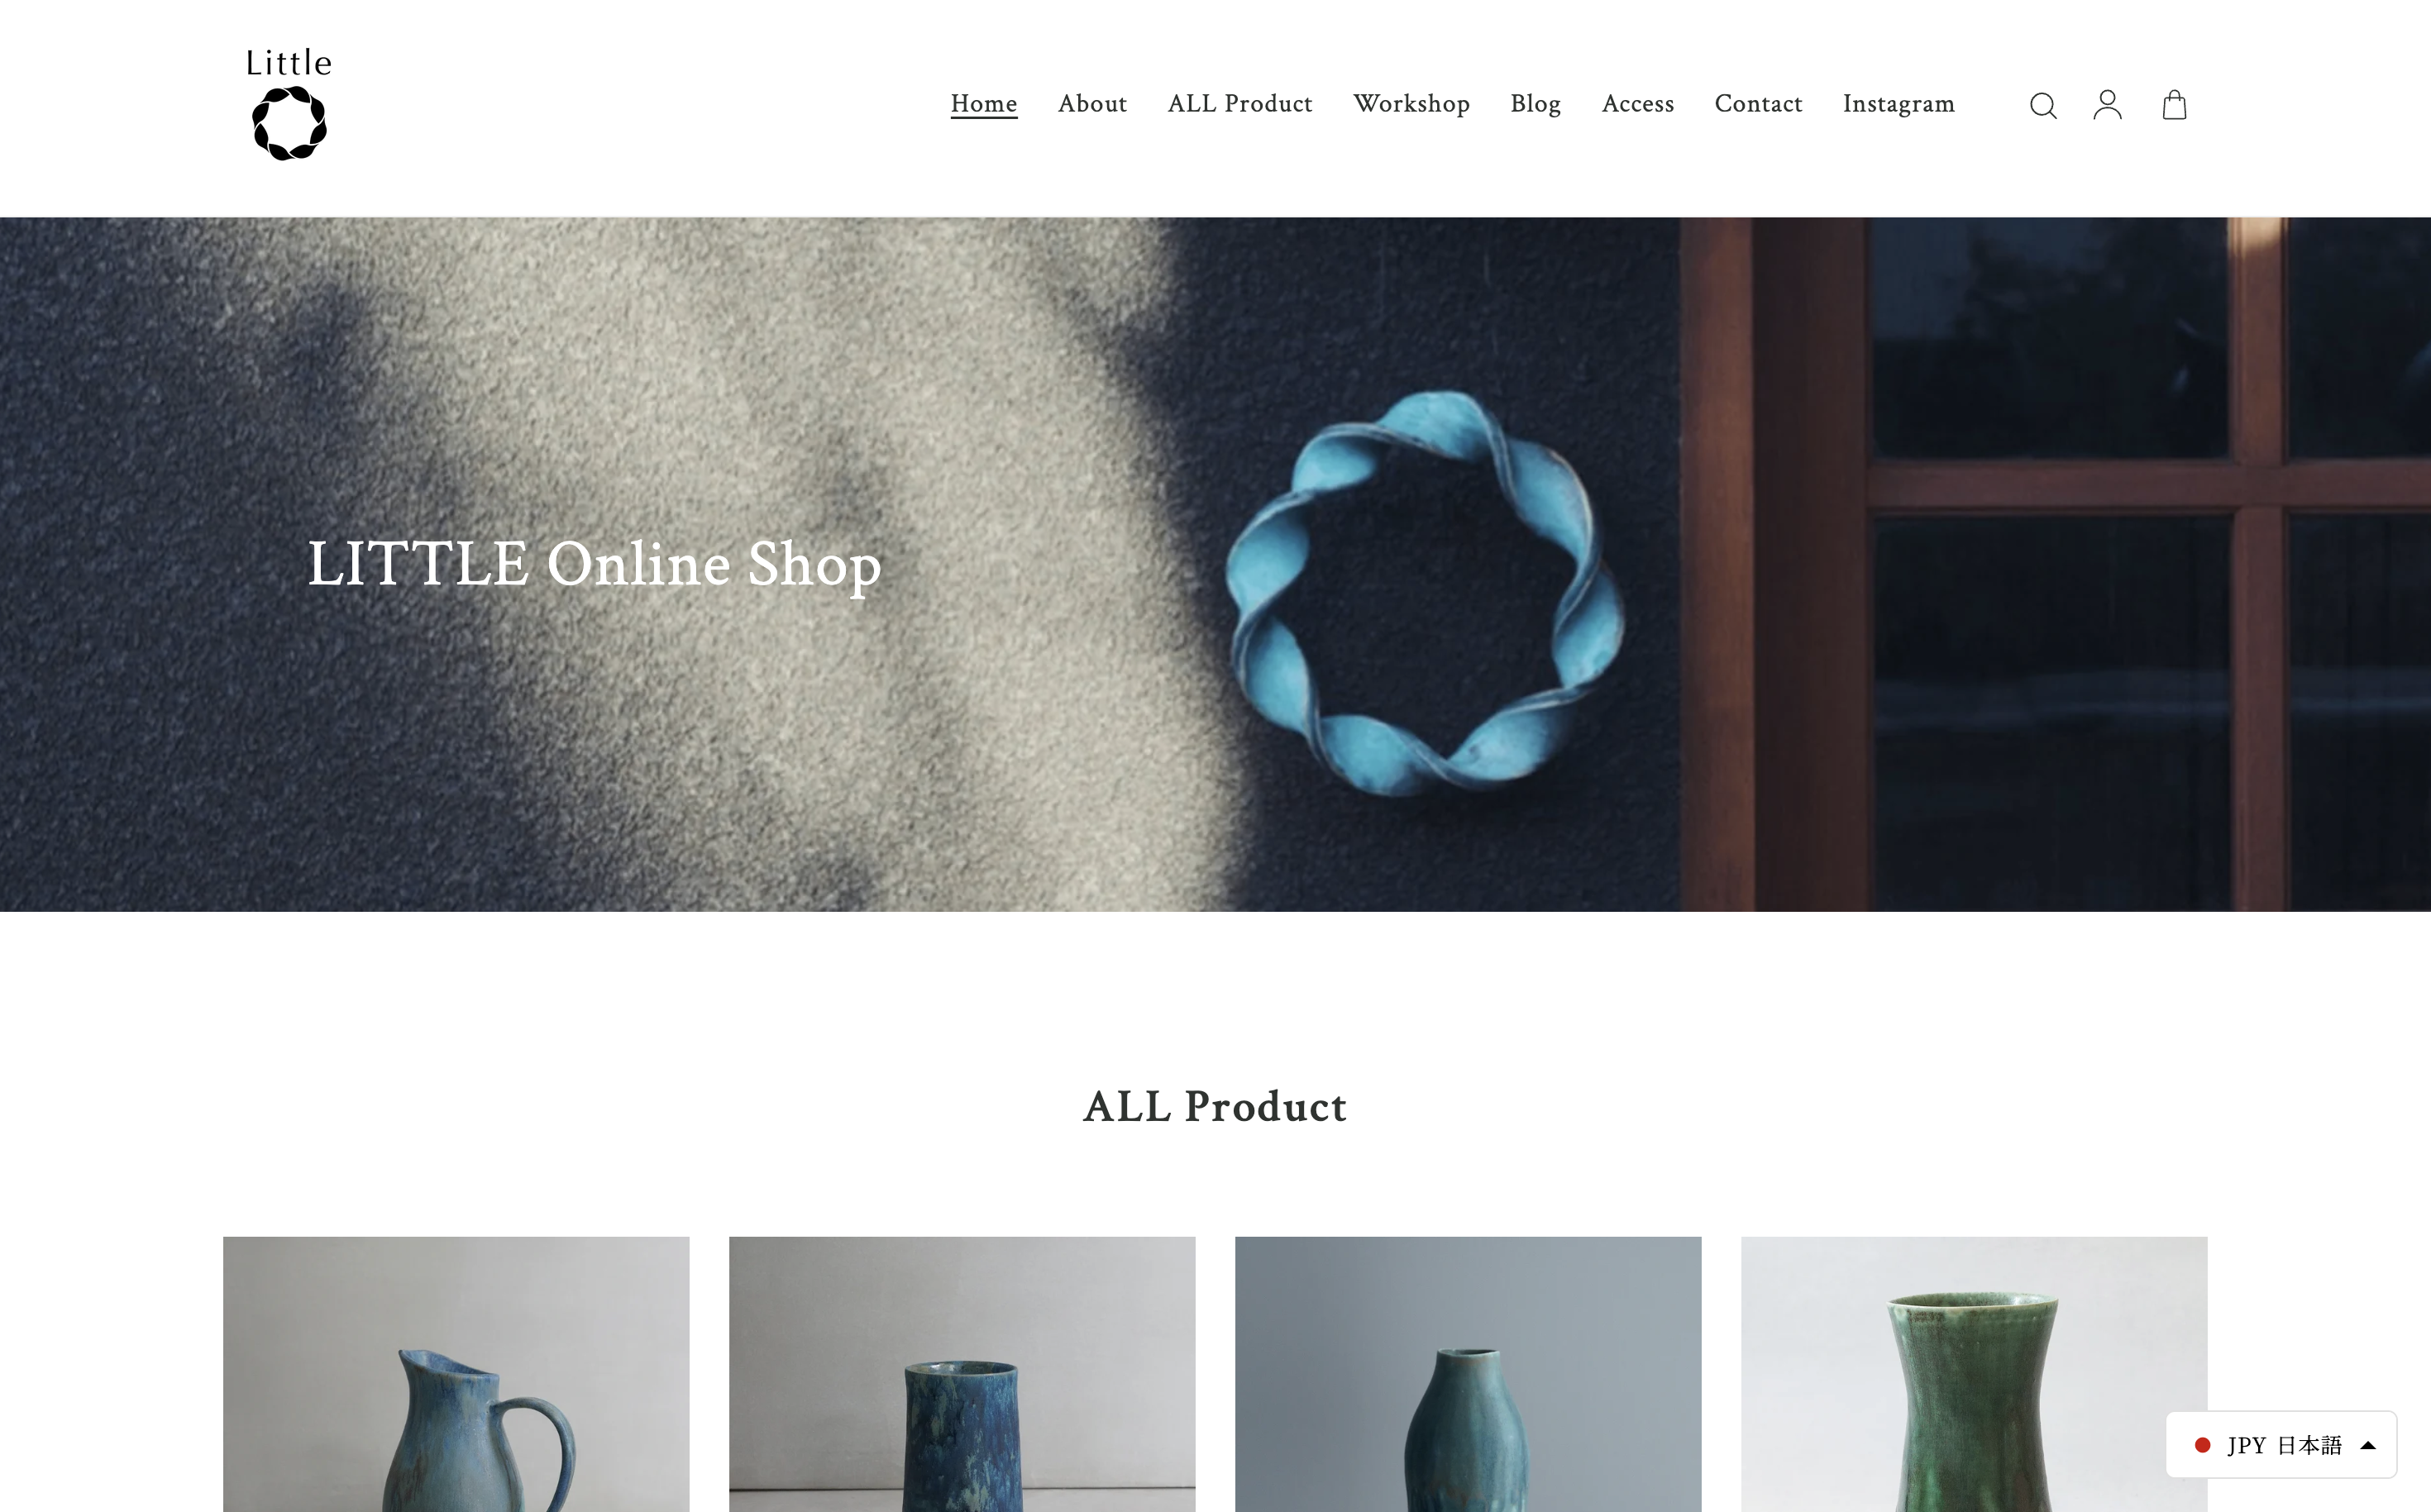This screenshot has height=1512, width=2431.
Task: Open the Access page link
Action: click(1638, 104)
